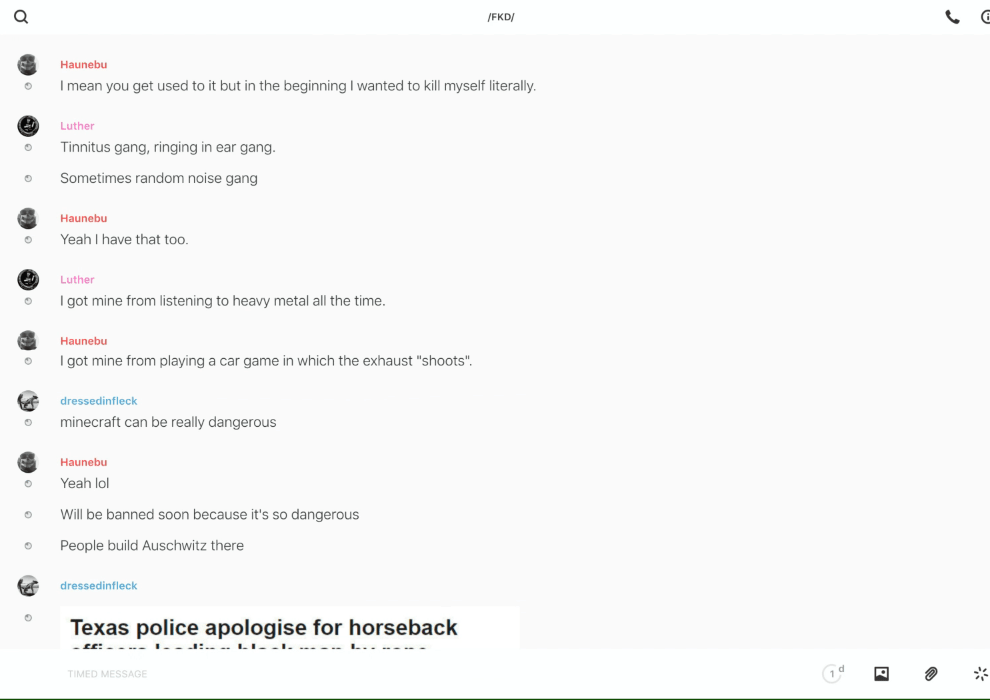
Task: Set the timed message timer icon
Action: (x=832, y=674)
